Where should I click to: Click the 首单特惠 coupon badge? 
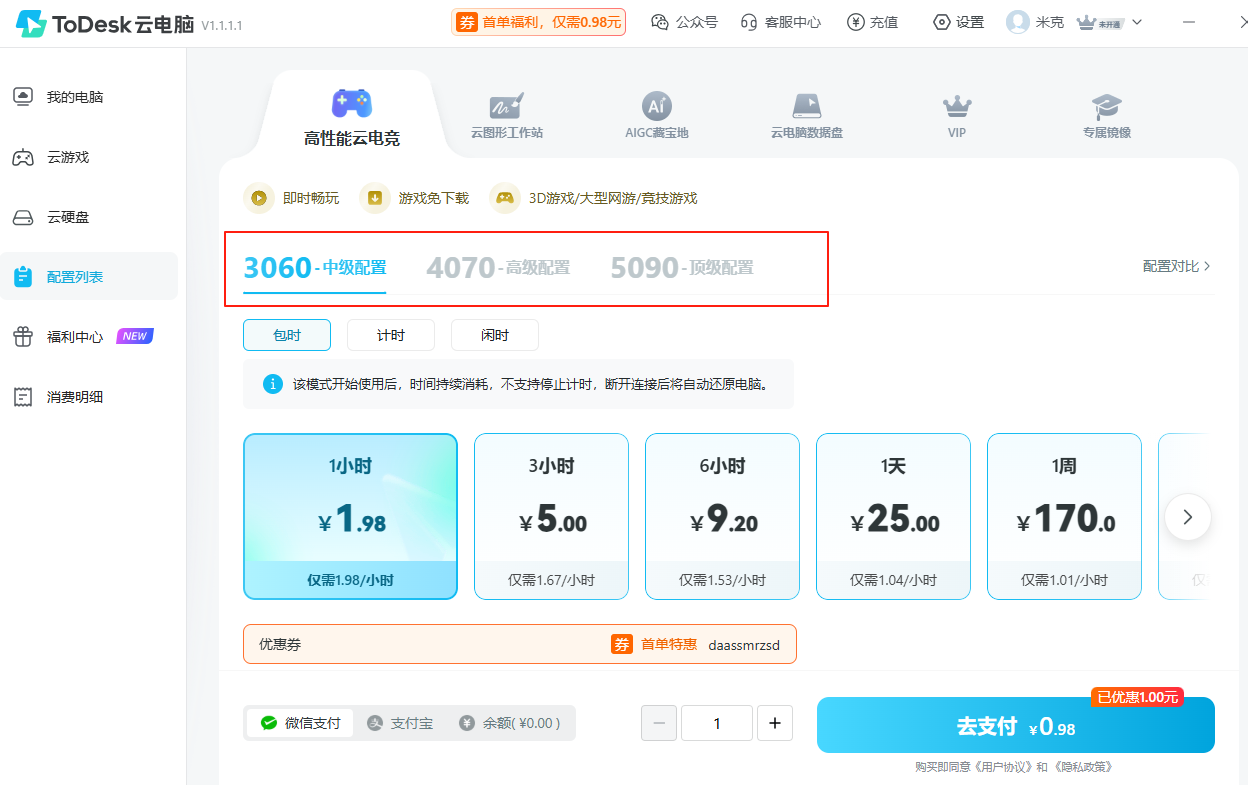pos(654,644)
